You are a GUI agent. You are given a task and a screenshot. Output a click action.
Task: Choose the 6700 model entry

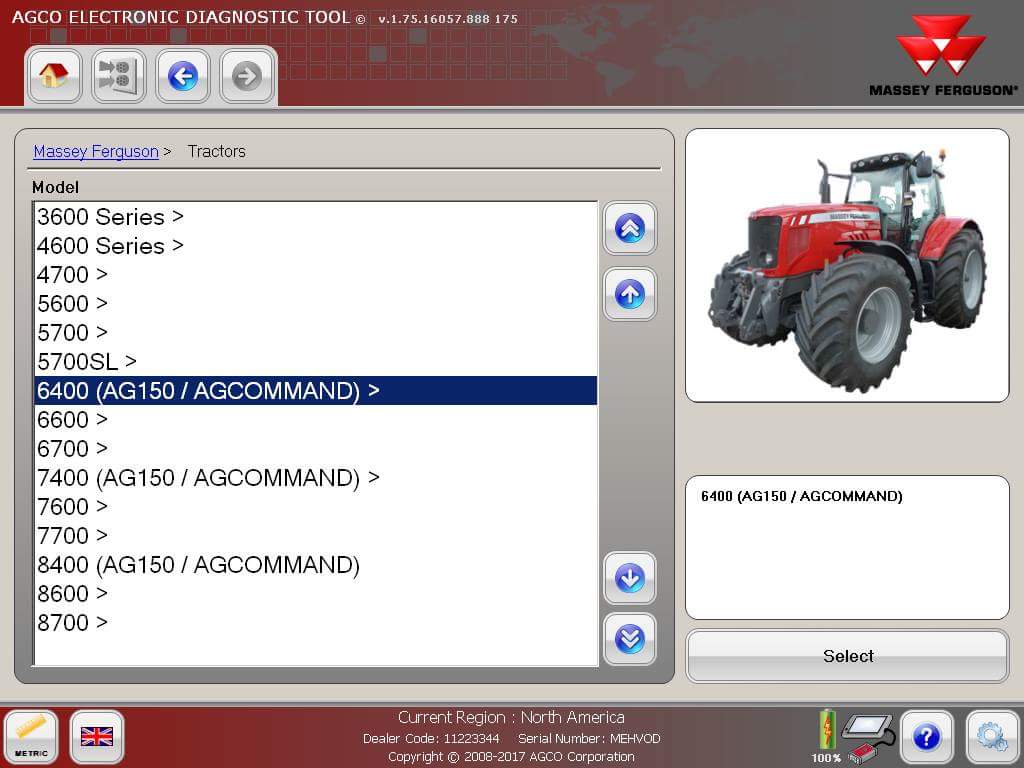[315, 449]
